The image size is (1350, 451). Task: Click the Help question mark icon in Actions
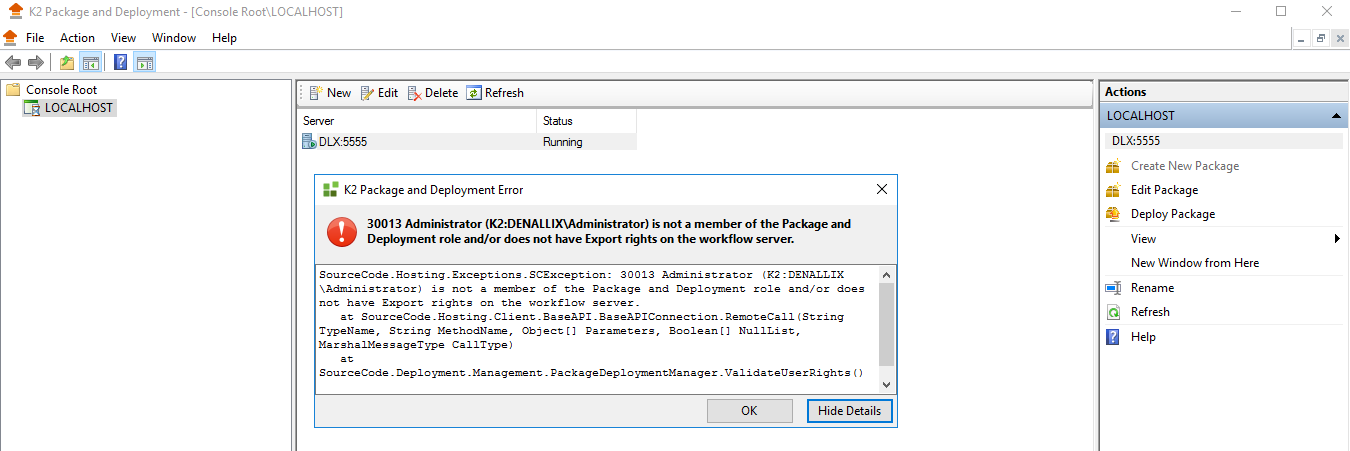point(1113,337)
